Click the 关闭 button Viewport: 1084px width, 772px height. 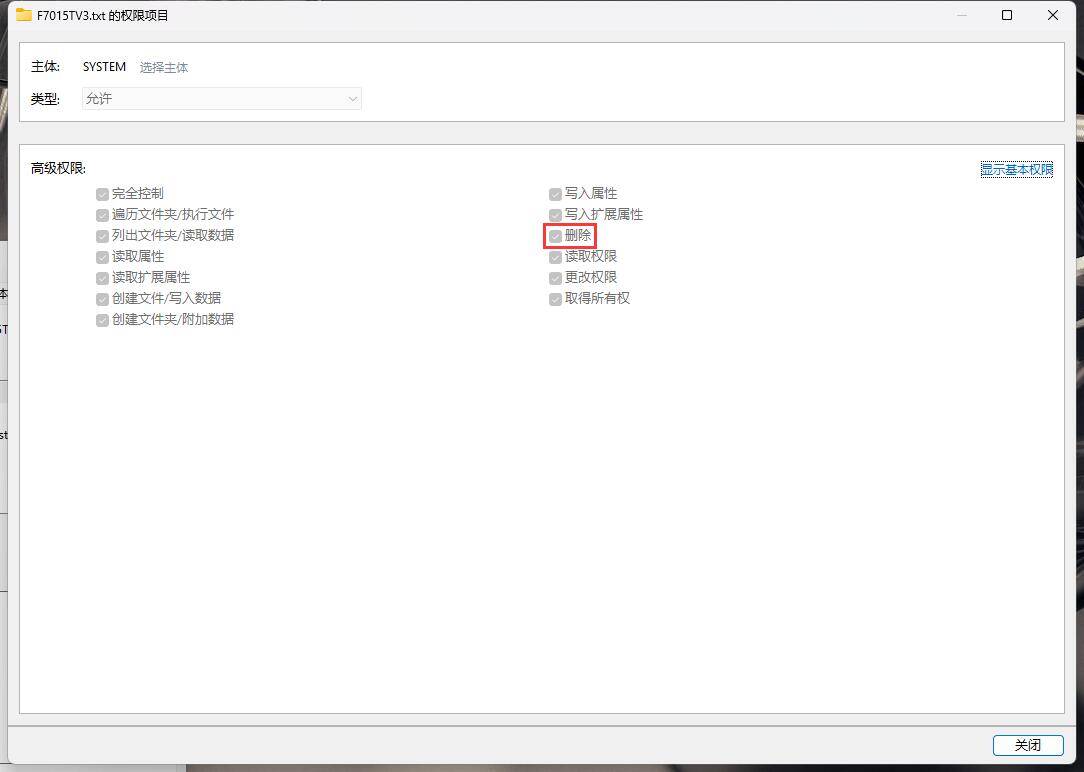pyautogui.click(x=1028, y=744)
